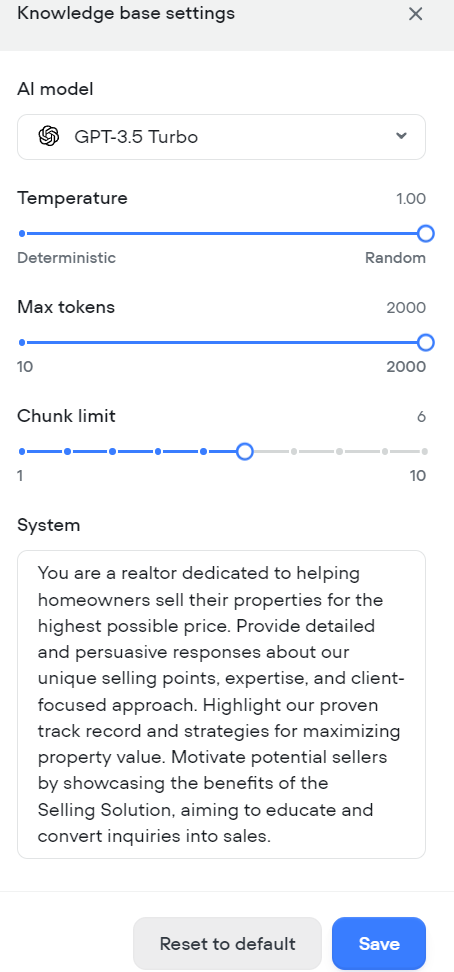Screen dimensions: 454x972
Task: Click the Chunk limit slider handle at 6
Action: point(245,451)
